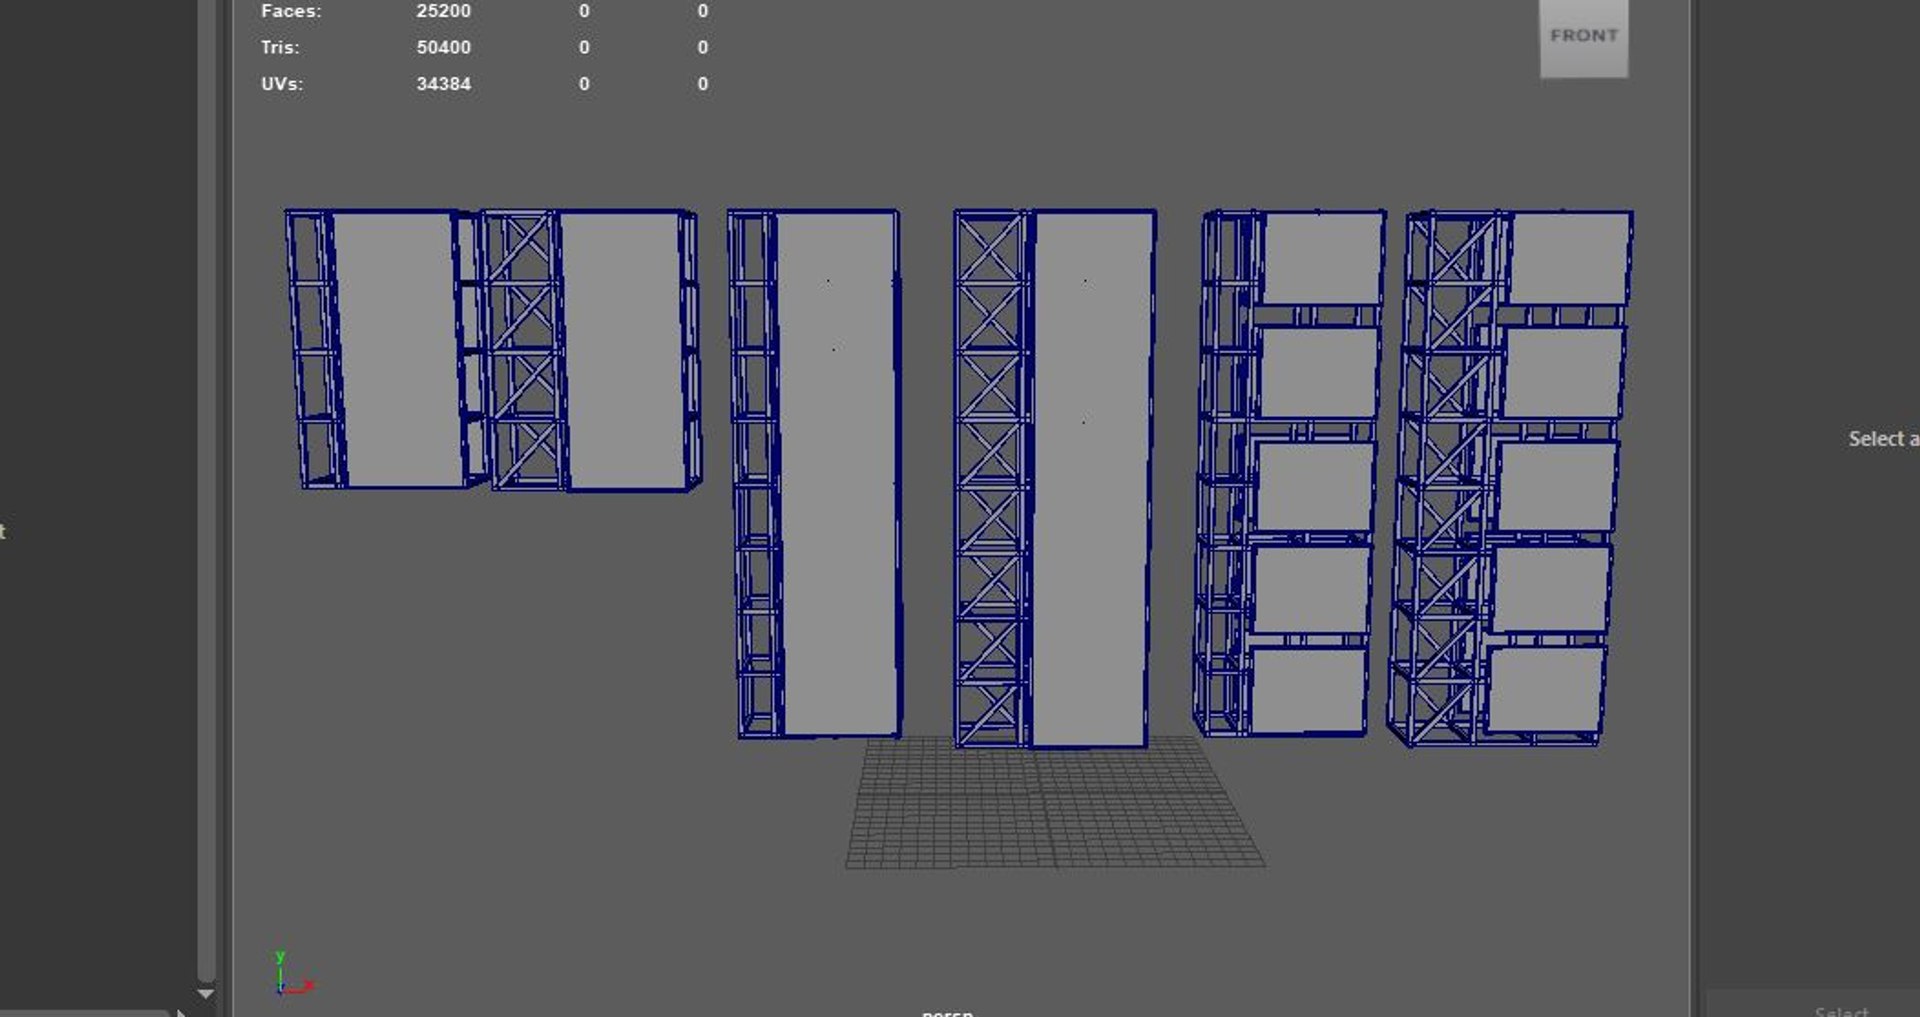Click the Select button at bottom right

pyautogui.click(x=1841, y=1010)
